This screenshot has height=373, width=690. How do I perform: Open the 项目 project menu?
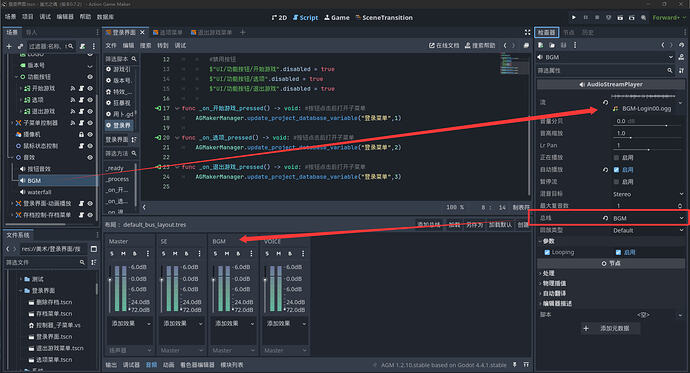(x=27, y=17)
